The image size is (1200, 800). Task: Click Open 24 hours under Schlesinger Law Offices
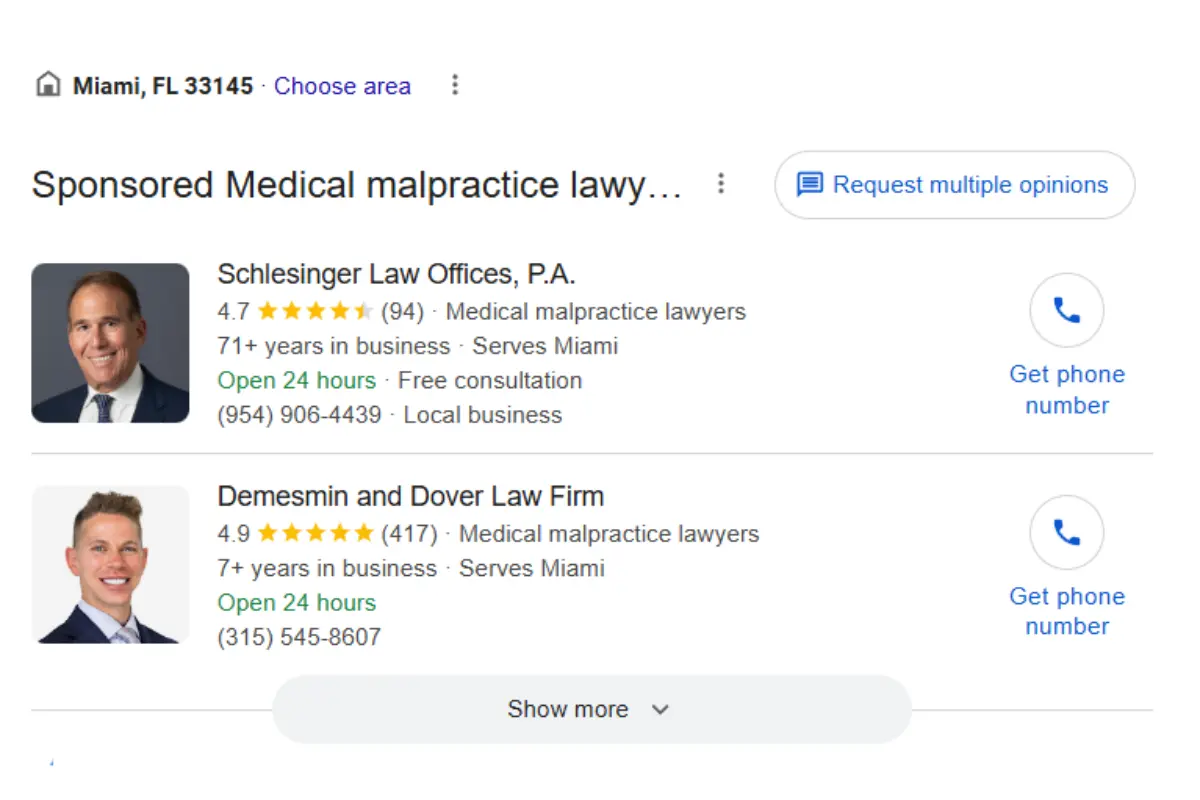pos(296,381)
